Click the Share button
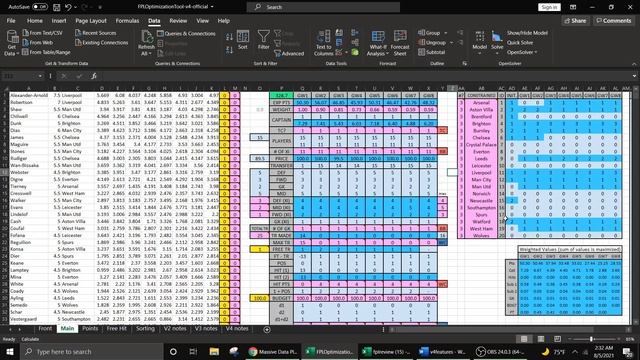This screenshot has width=640, height=360. tap(575, 20)
